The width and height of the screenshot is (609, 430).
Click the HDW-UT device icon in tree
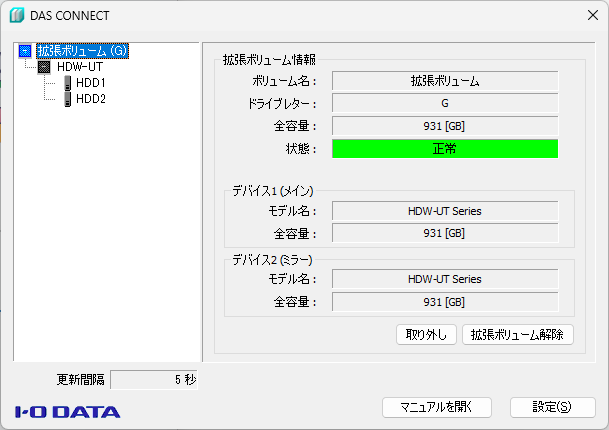click(44, 67)
